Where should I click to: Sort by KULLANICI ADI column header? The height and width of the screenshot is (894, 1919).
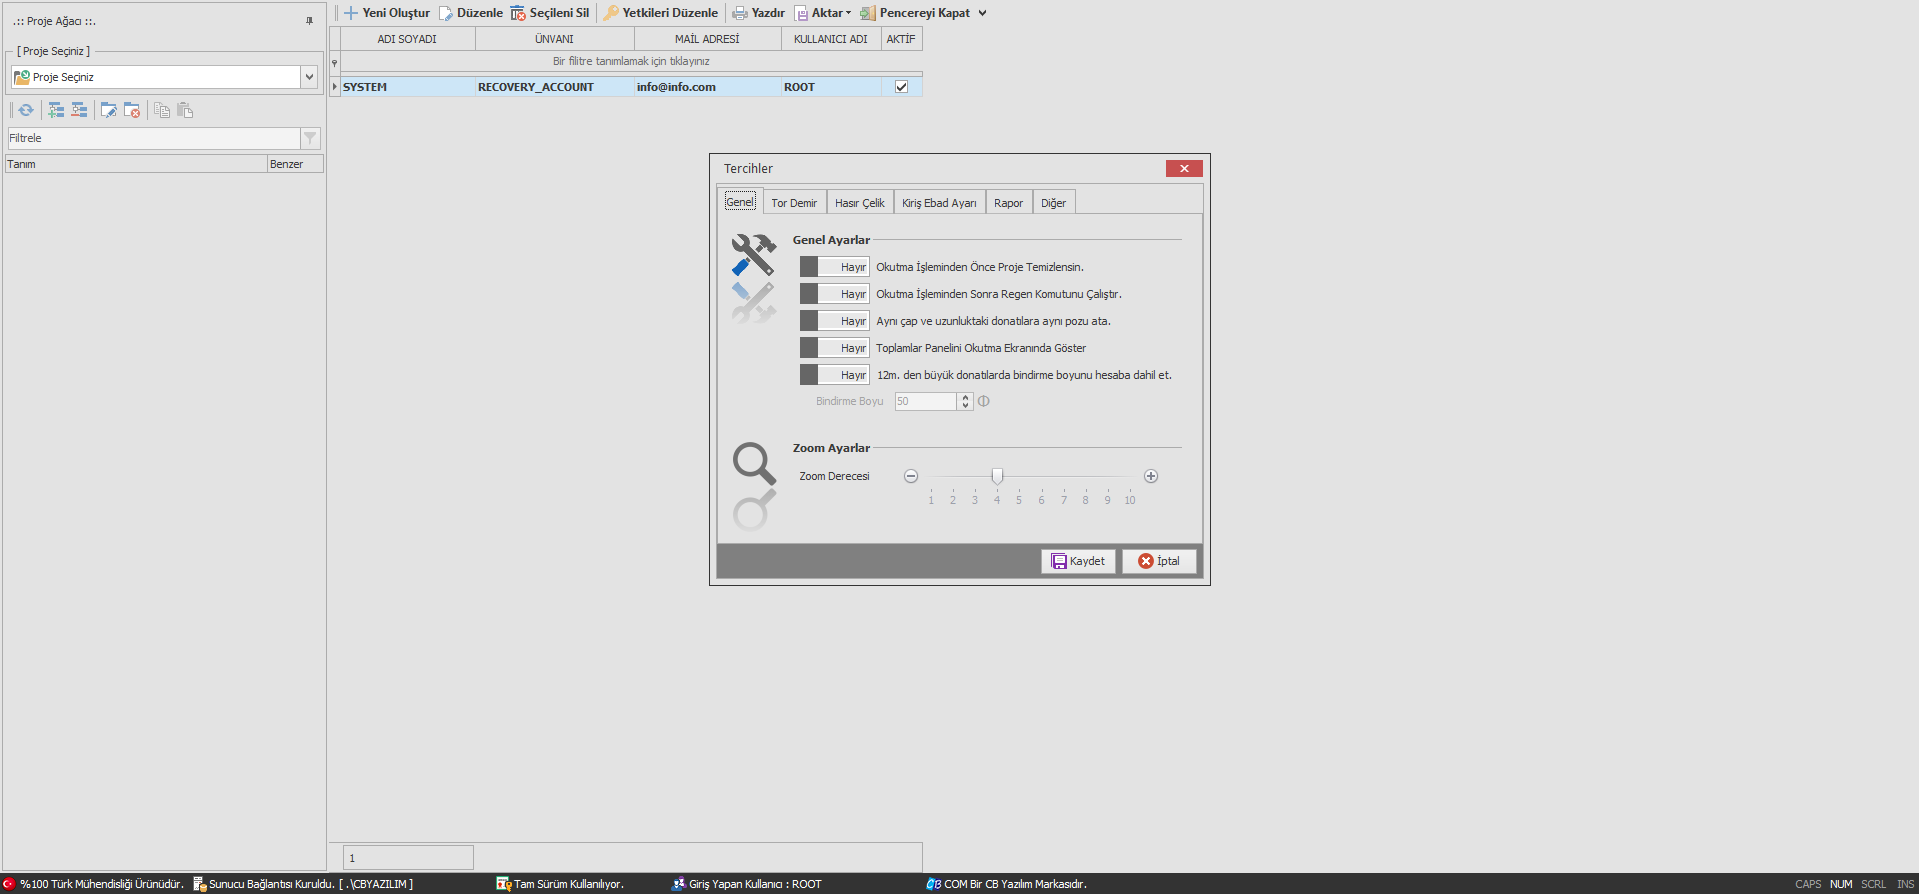(x=831, y=39)
